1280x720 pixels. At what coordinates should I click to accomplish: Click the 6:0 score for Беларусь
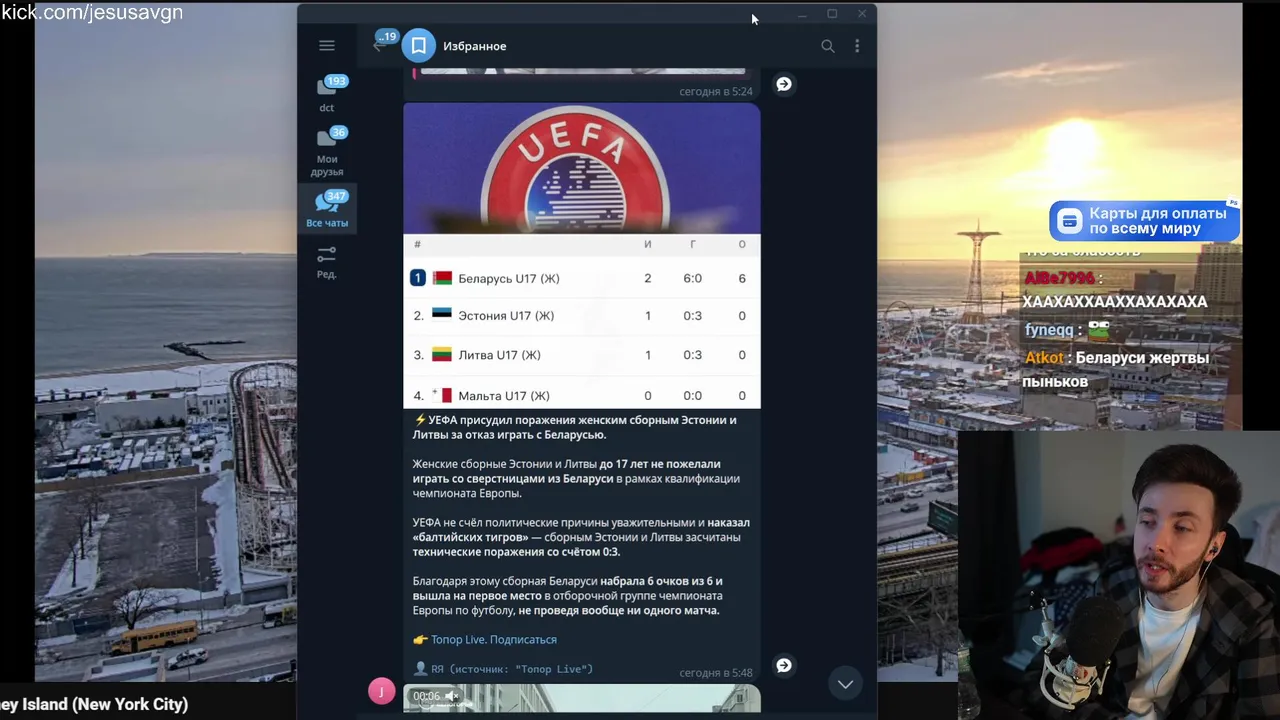tap(692, 278)
